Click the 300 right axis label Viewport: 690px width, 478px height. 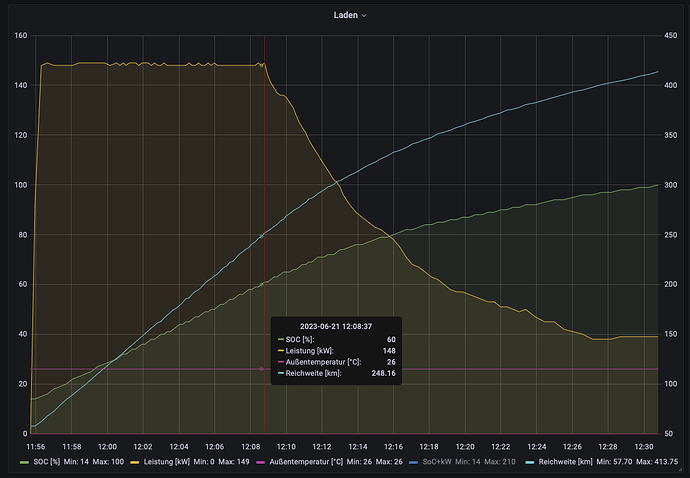tap(671, 185)
